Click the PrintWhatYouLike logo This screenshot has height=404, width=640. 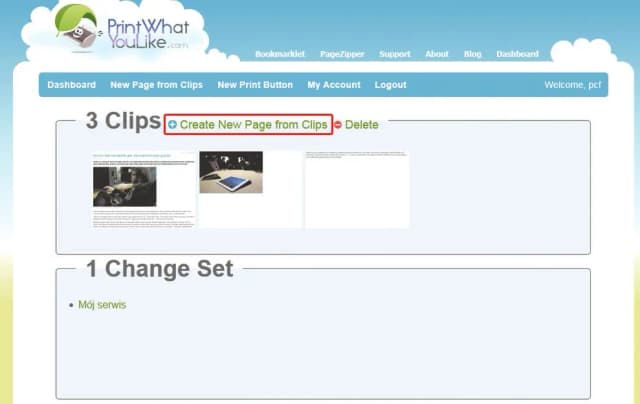(122, 28)
